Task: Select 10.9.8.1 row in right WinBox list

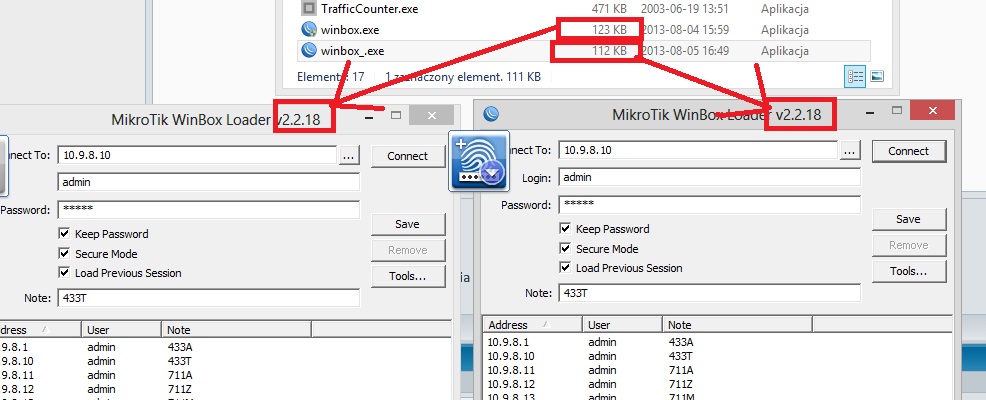Action: coord(717,342)
